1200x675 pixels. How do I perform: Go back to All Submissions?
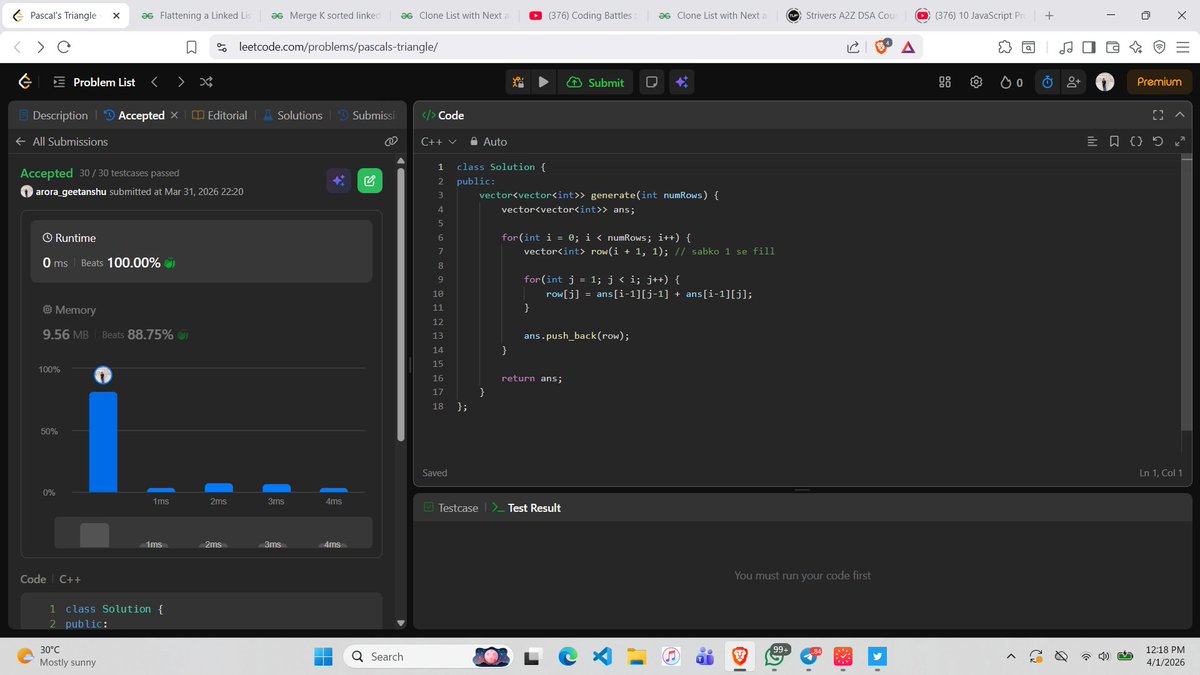pyautogui.click(x=61, y=142)
